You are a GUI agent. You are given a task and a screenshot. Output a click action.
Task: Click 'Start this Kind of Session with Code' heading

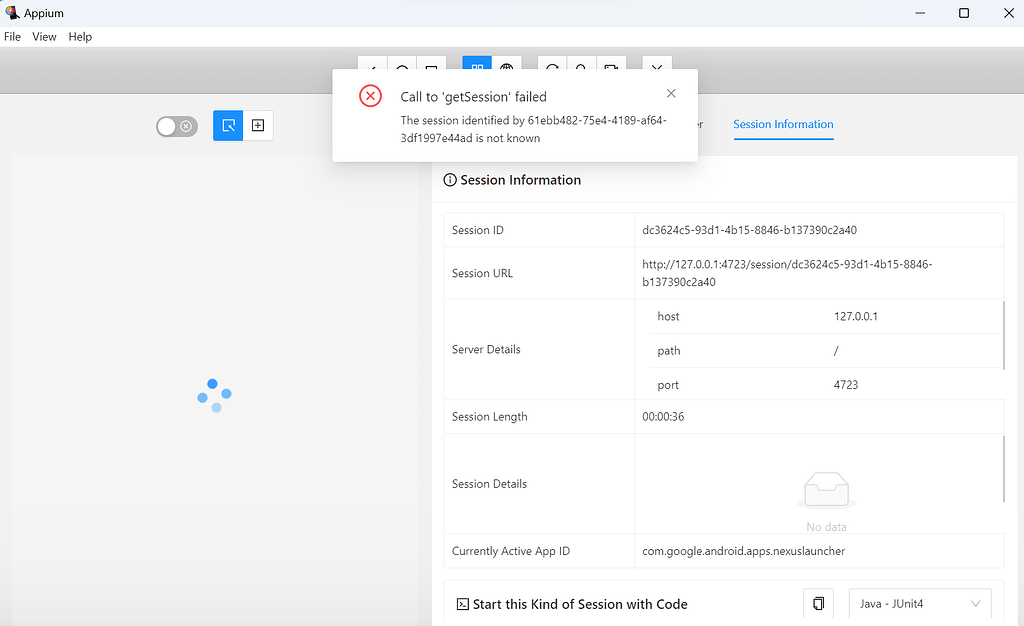pos(580,604)
